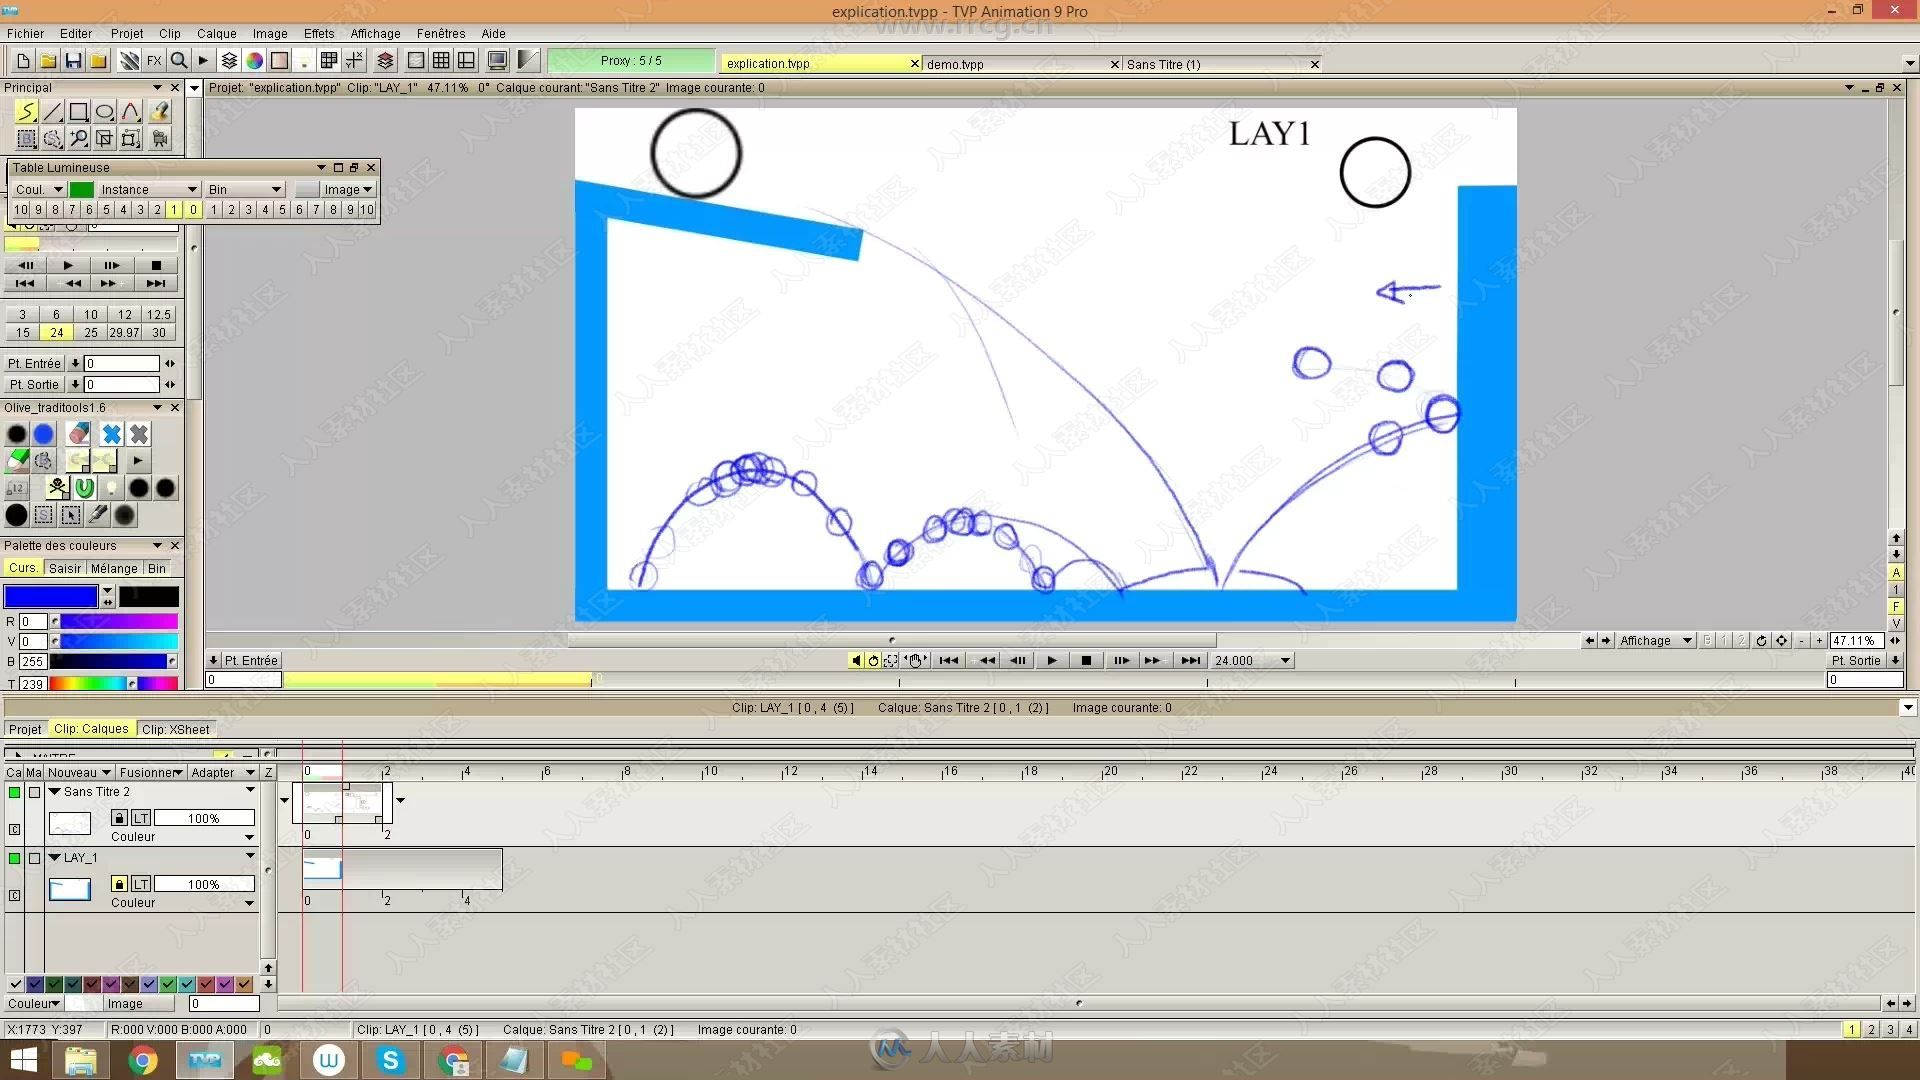The height and width of the screenshot is (1080, 1920).
Task: Toggle LT light table on LAY_1 layer
Action: (x=141, y=884)
